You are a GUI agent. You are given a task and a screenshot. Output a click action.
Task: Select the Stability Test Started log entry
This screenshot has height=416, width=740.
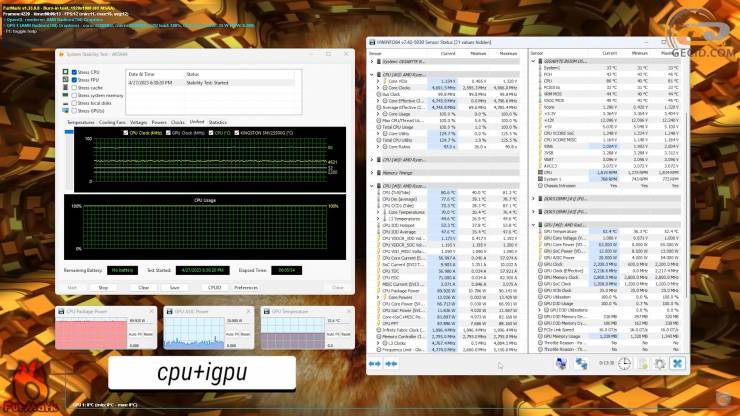(x=210, y=83)
